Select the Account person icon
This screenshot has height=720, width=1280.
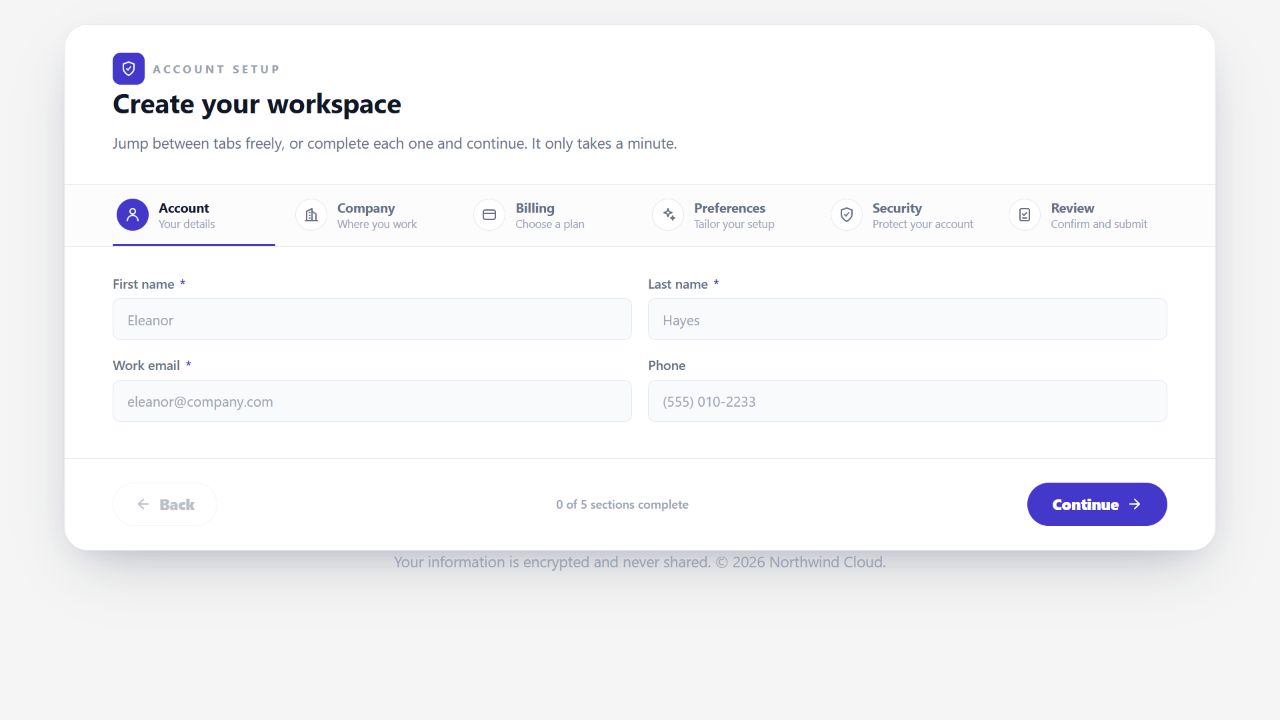[x=133, y=215]
